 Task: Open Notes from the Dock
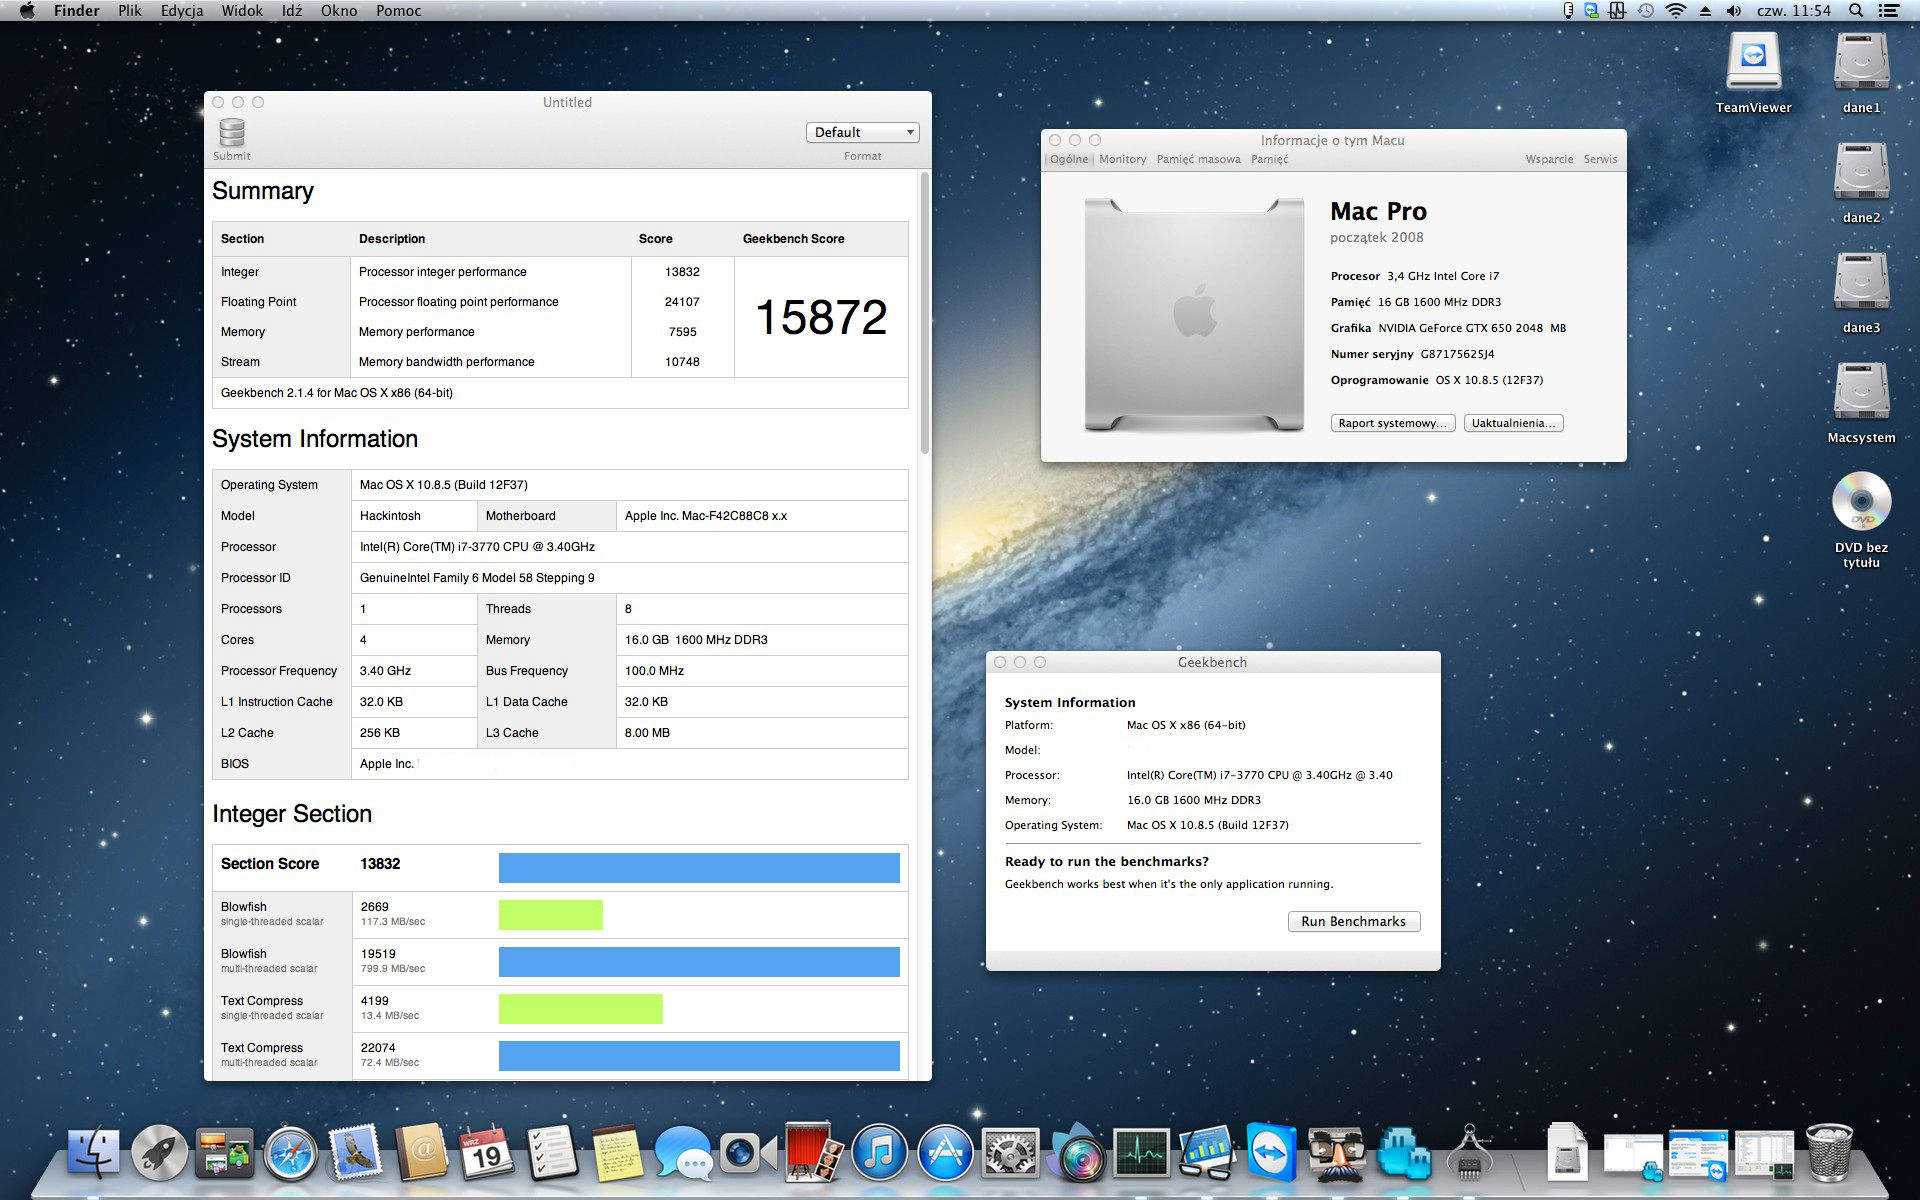(x=618, y=1153)
